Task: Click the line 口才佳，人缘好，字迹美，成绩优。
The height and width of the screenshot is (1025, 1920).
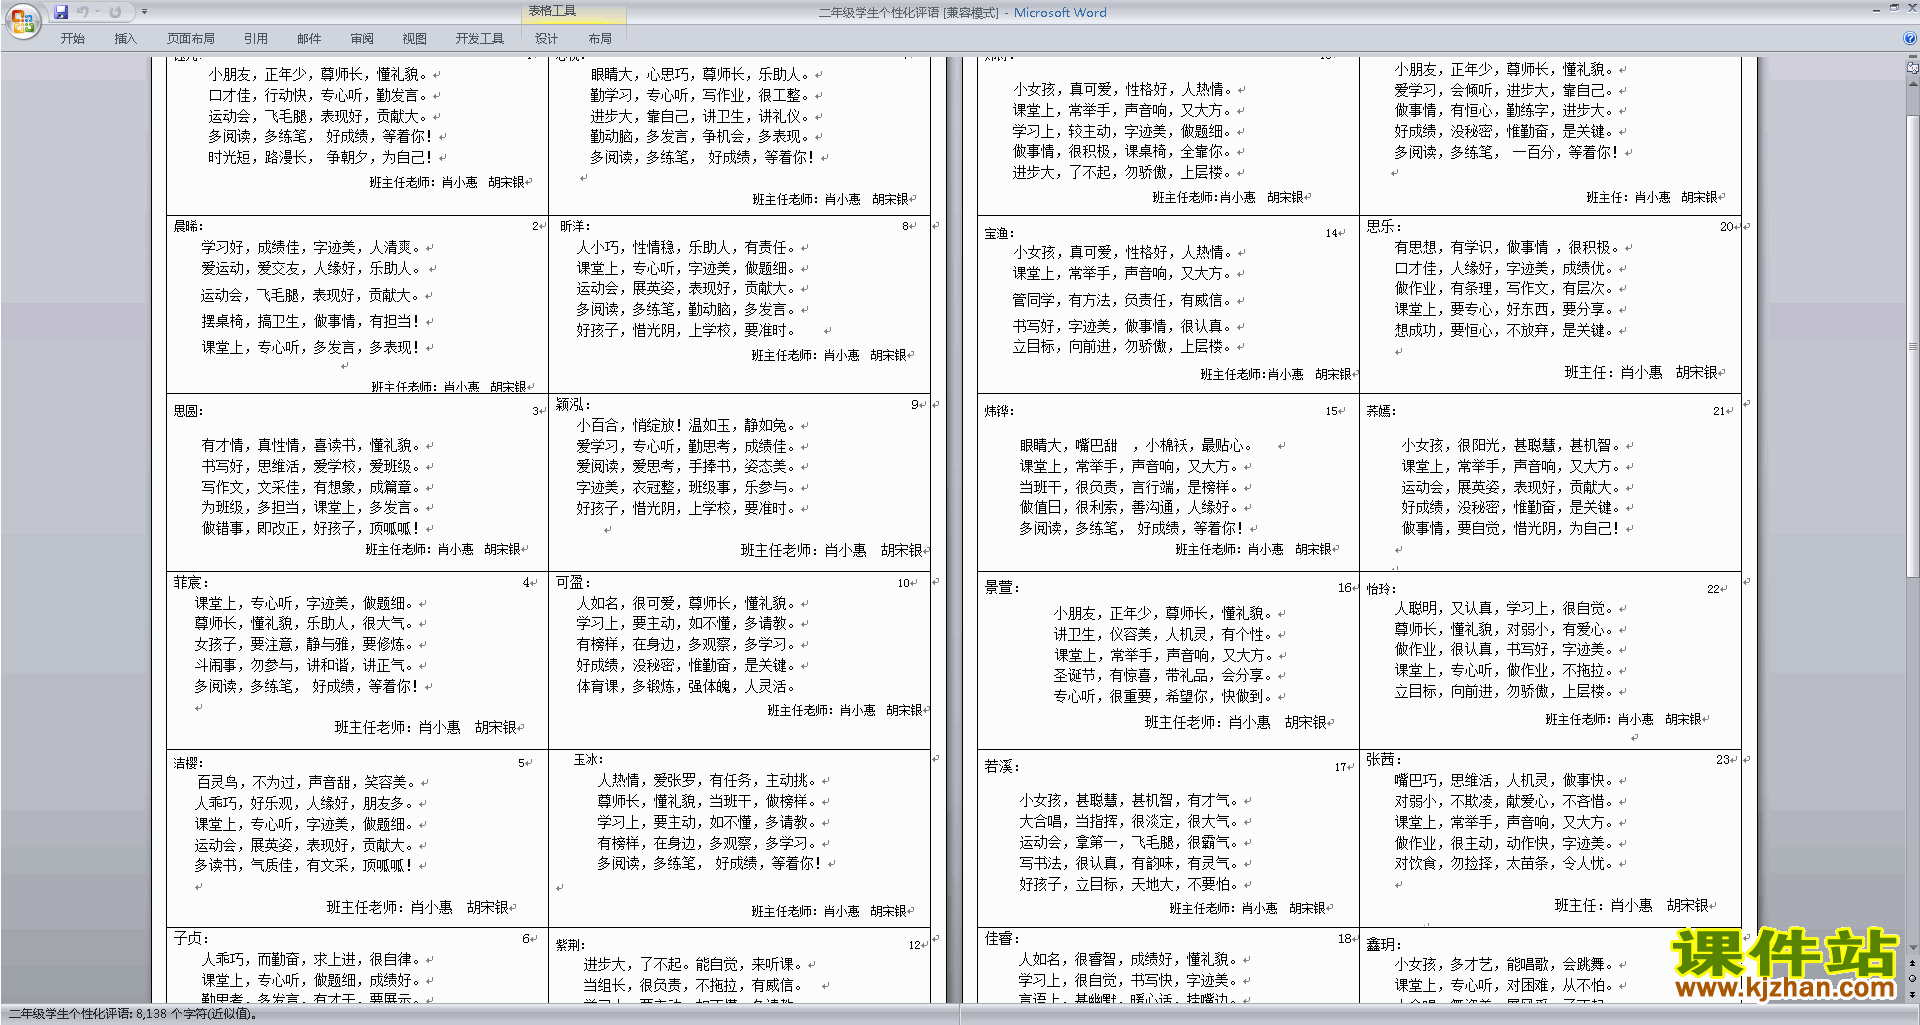Action: pyautogui.click(x=1504, y=268)
